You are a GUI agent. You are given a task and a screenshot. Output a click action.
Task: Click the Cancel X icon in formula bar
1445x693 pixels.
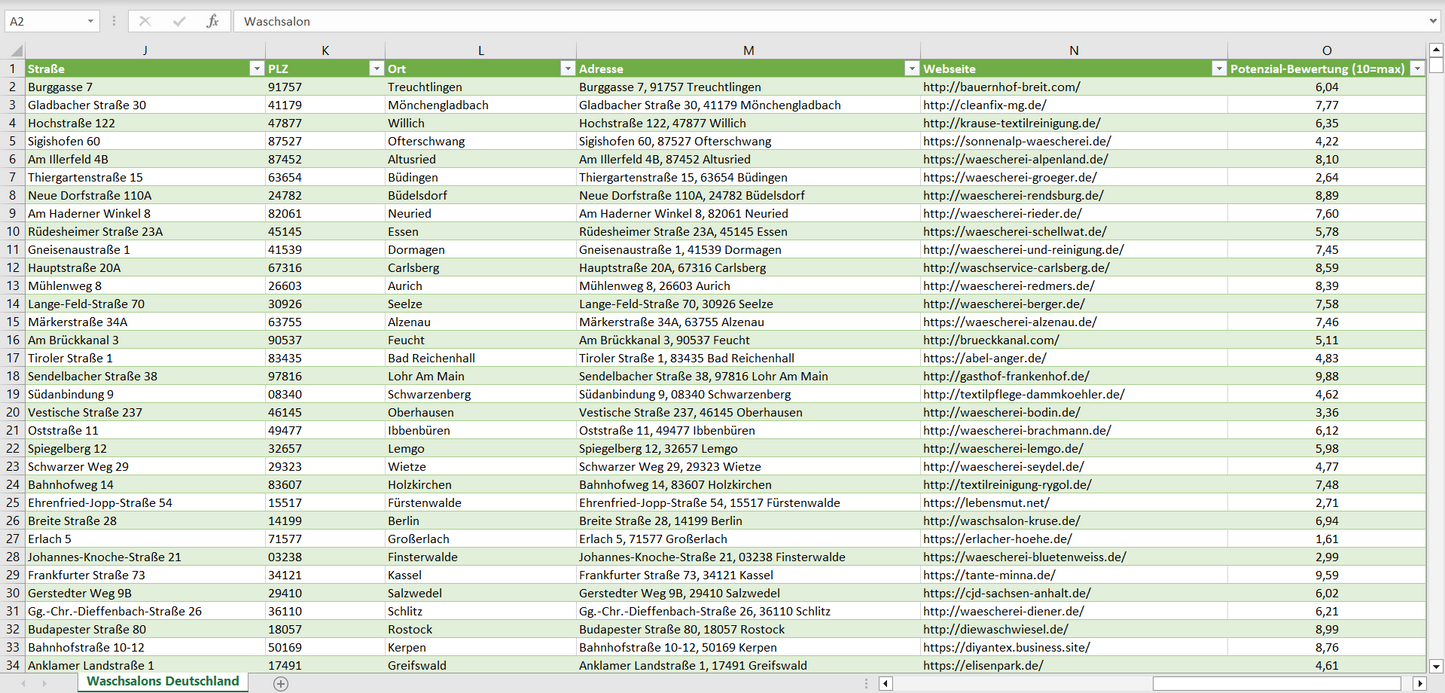(x=145, y=21)
